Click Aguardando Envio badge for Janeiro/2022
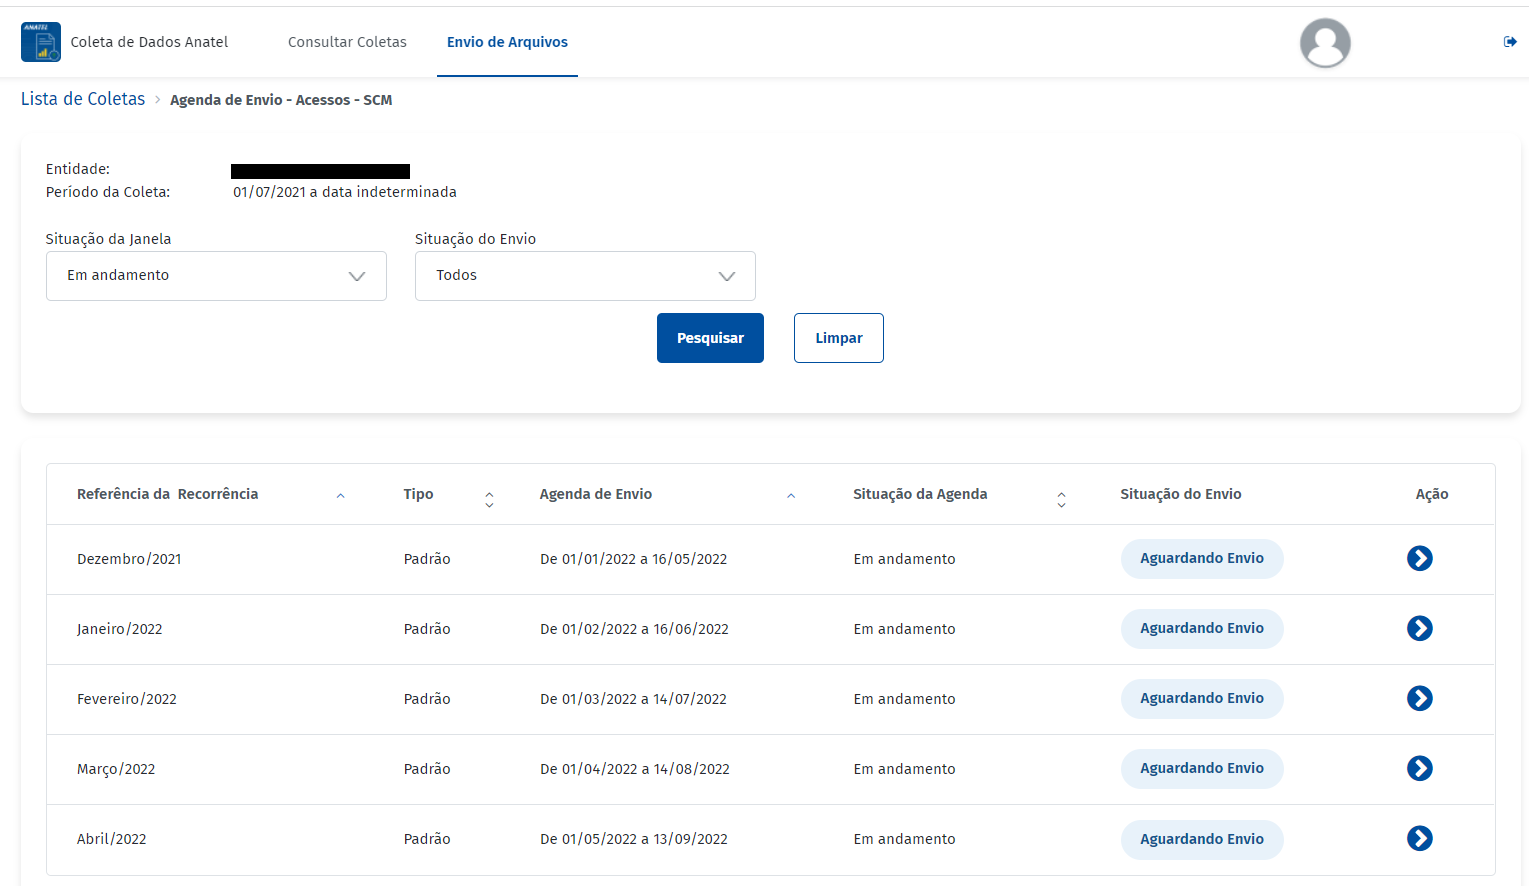Viewport: 1529px width, 886px height. point(1202,628)
